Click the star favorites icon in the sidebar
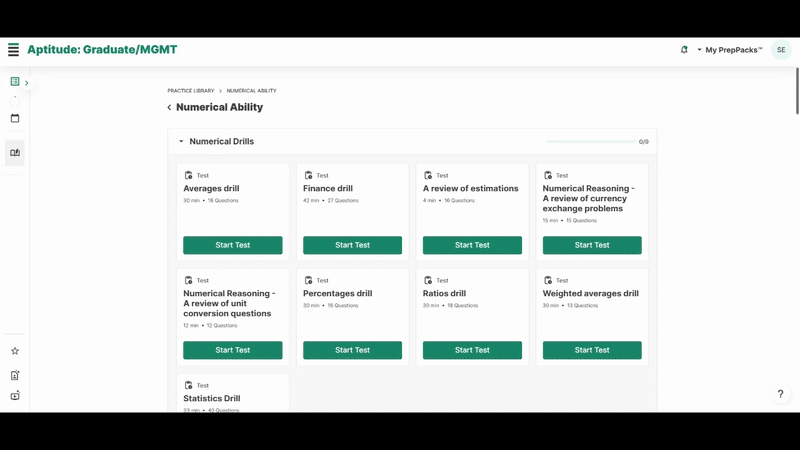 pos(15,351)
